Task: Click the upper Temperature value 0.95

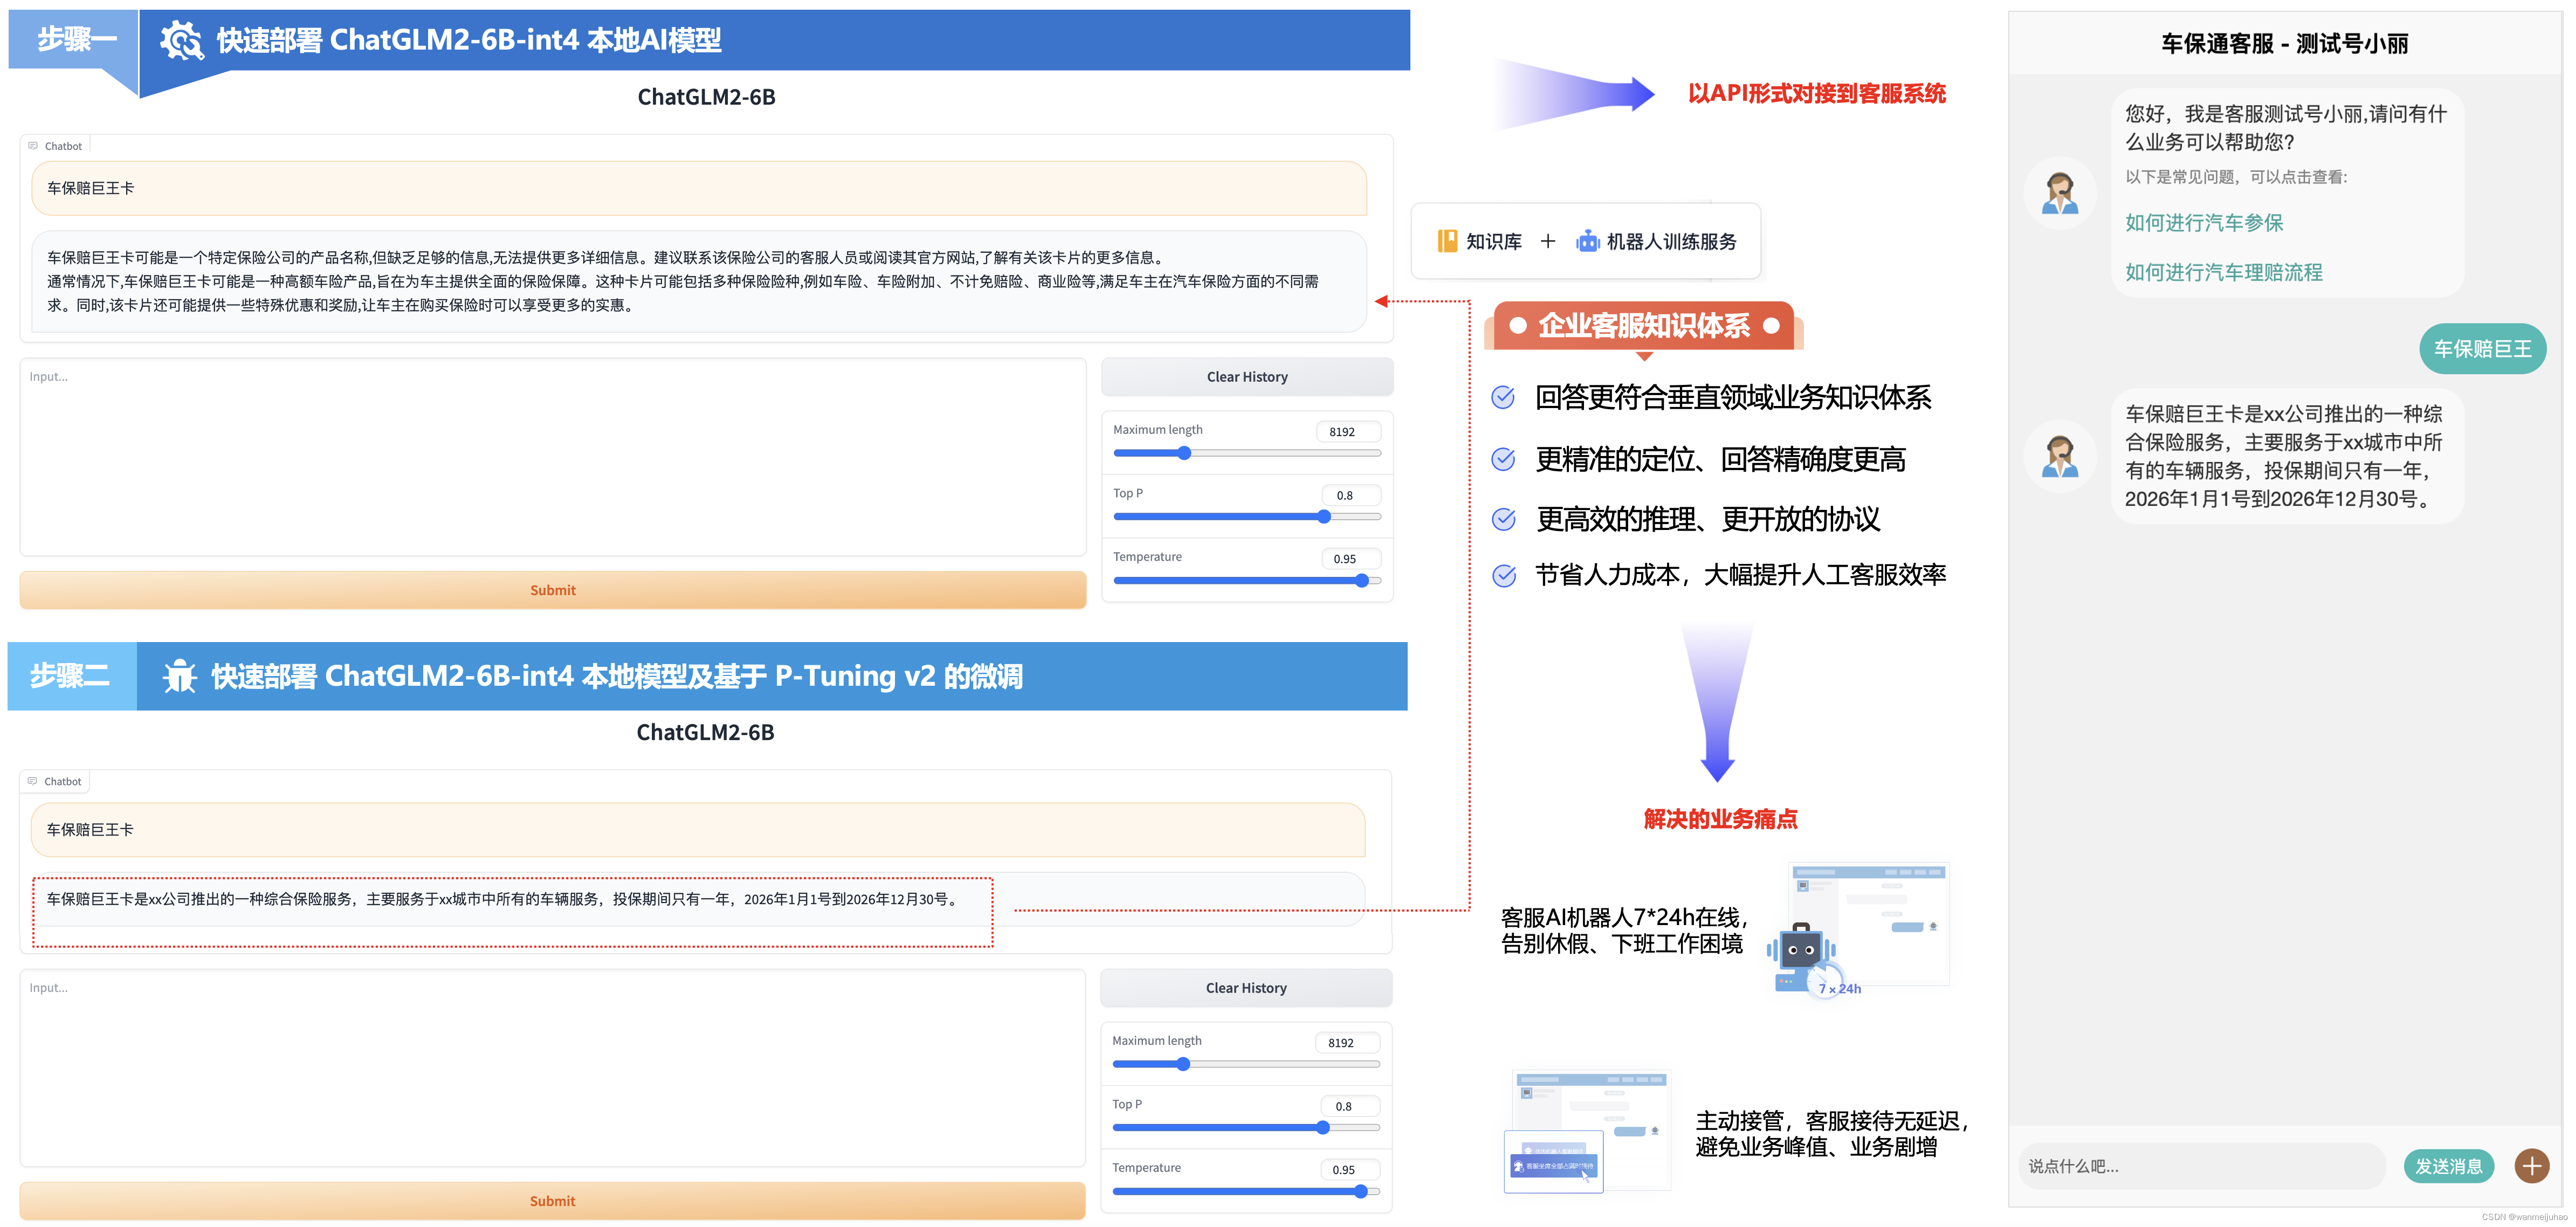Action: [x=1351, y=559]
